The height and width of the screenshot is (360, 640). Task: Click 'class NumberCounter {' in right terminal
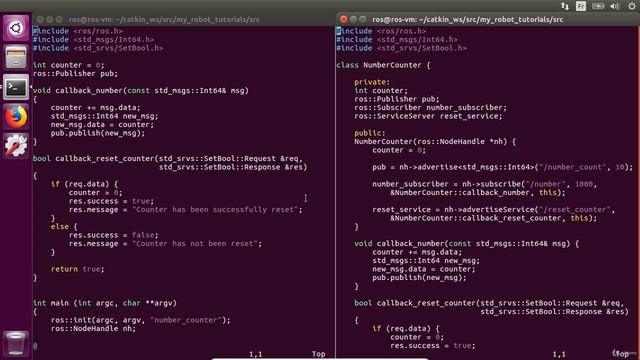(383, 65)
